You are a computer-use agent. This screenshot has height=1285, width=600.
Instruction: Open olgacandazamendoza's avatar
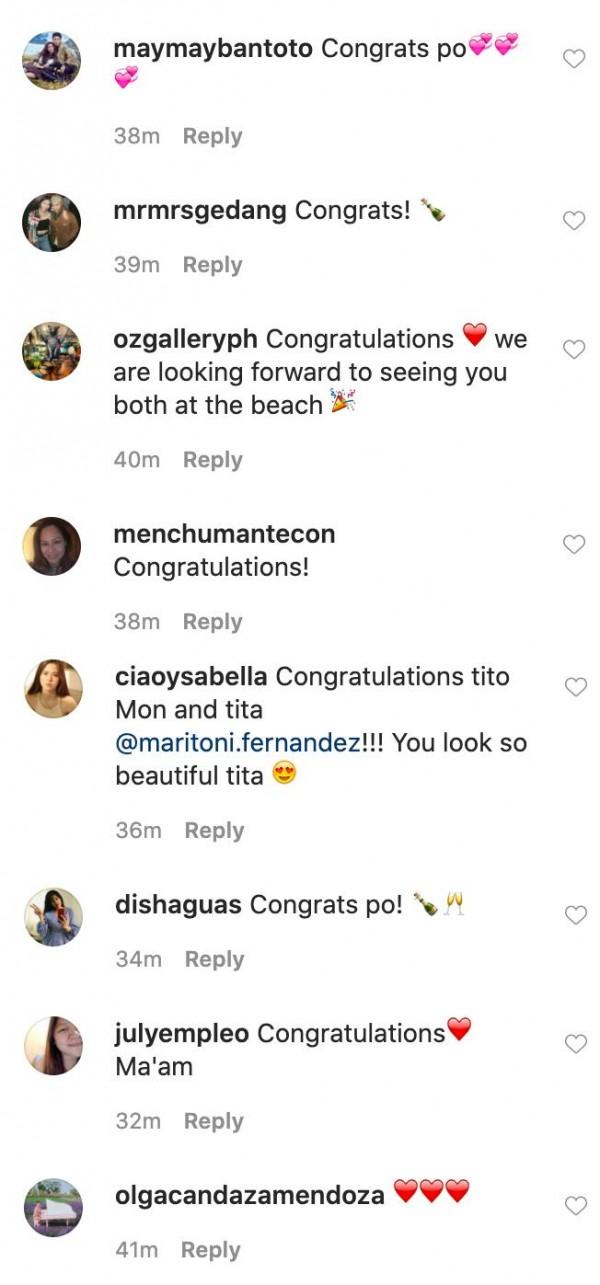[52, 1207]
